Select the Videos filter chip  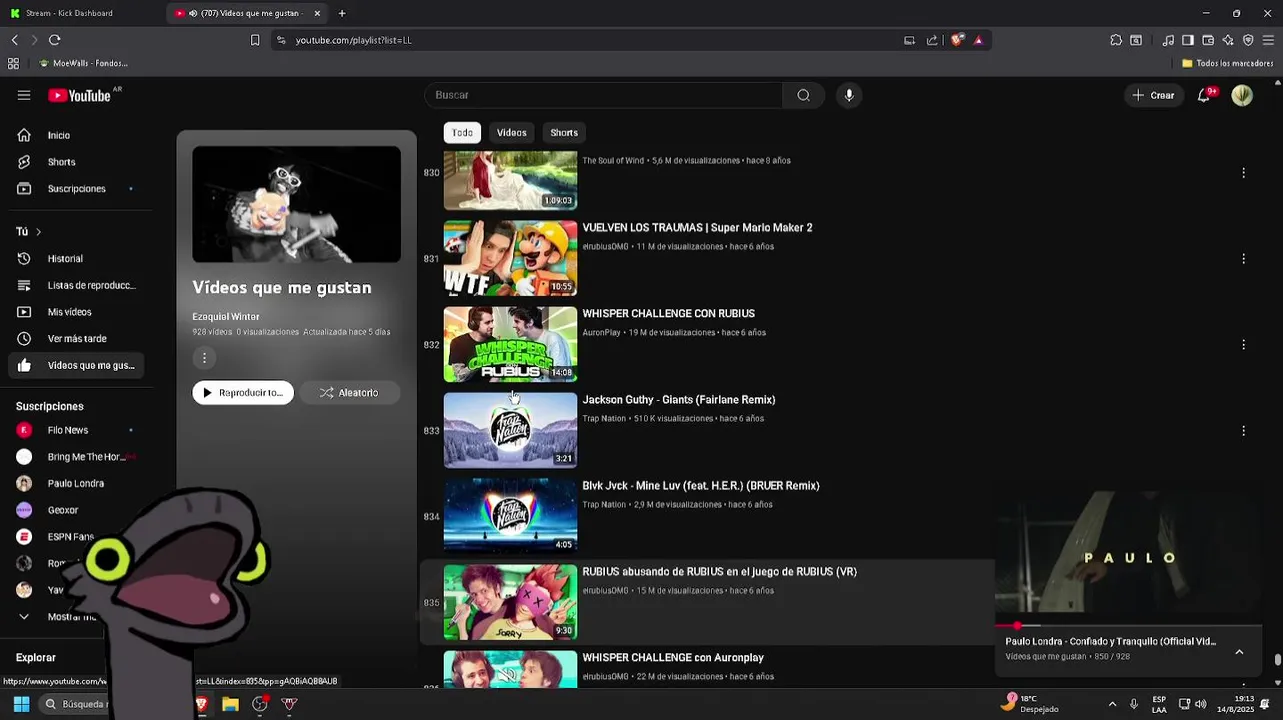pos(511,133)
